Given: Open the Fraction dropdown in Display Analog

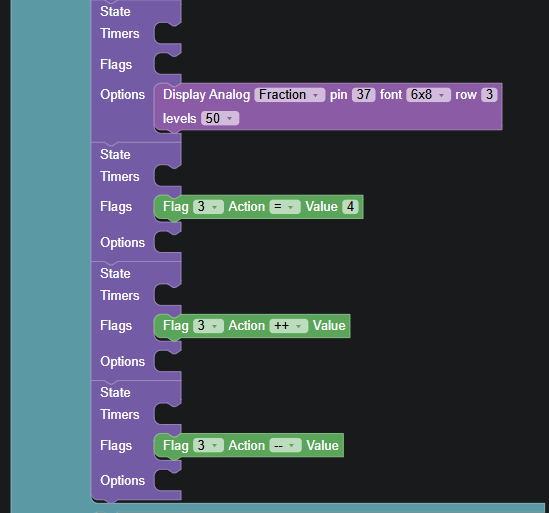Looking at the screenshot, I should point(290,95).
